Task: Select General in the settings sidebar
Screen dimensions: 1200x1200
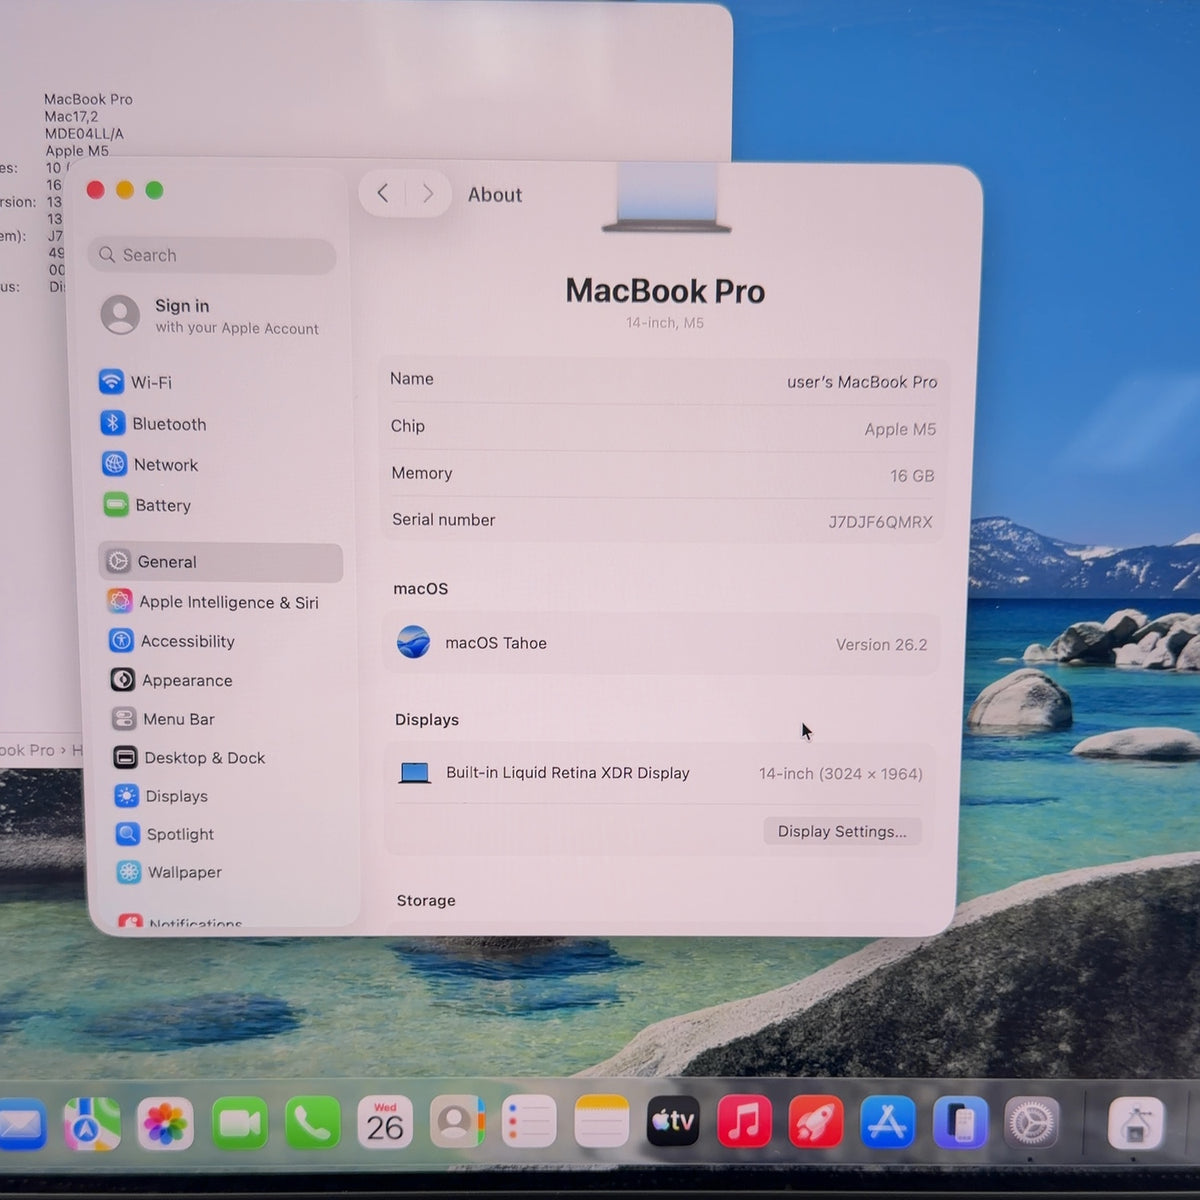Action: pos(221,562)
